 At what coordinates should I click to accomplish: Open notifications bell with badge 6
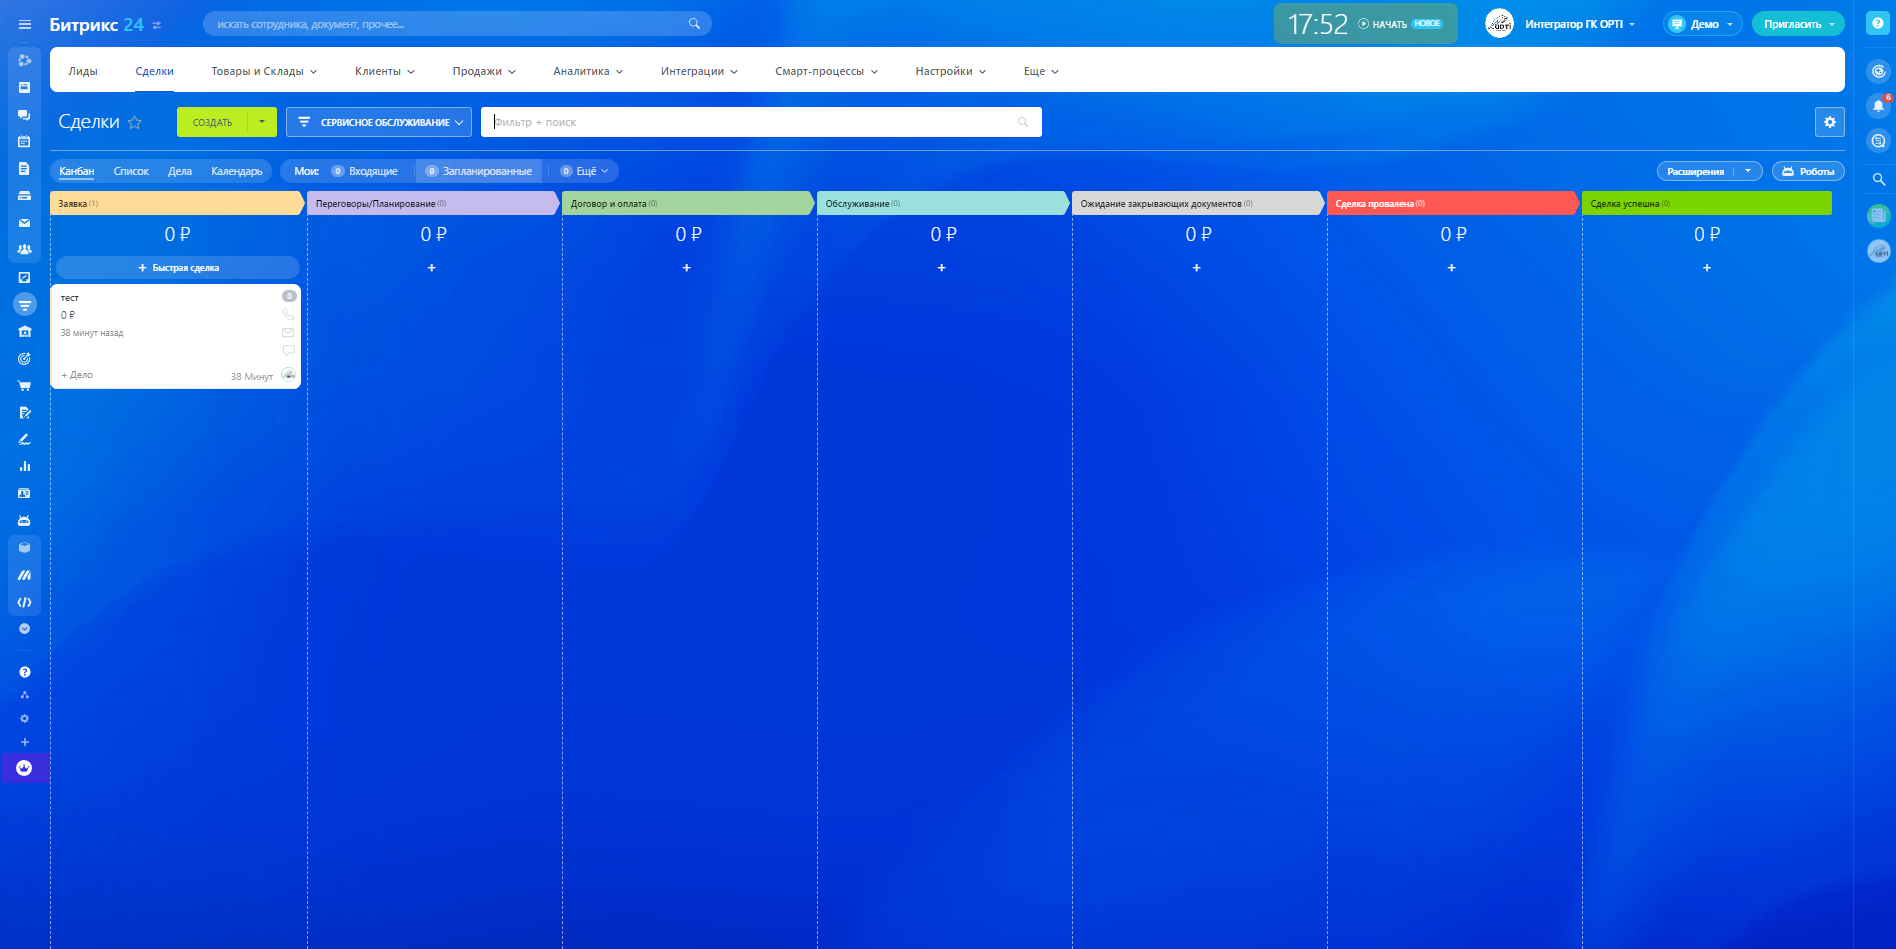pos(1879,105)
